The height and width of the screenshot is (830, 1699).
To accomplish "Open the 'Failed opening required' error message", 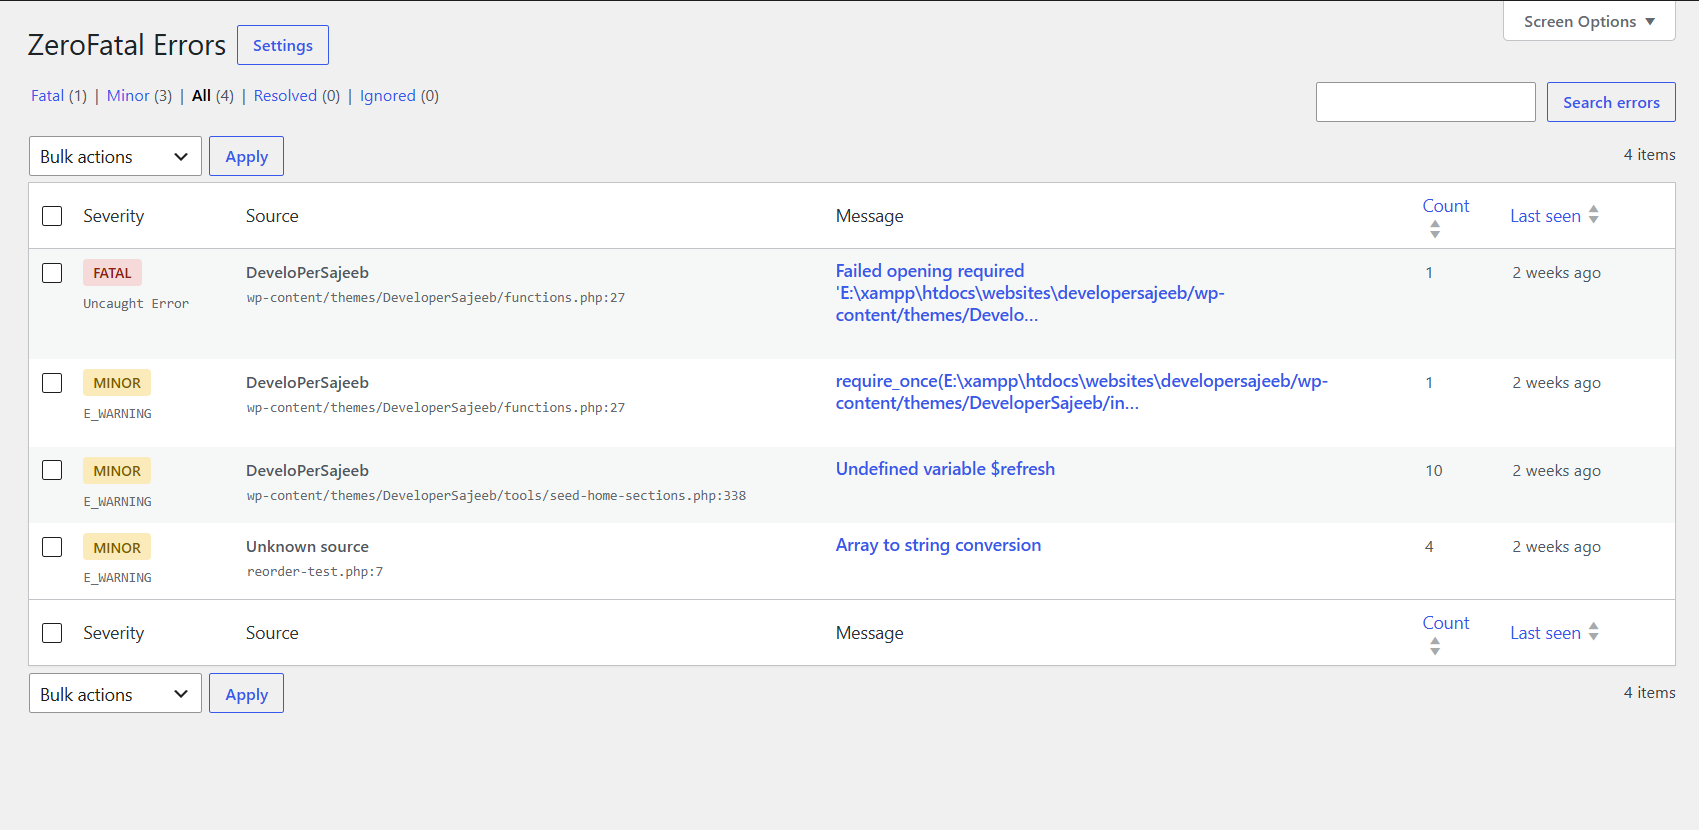I will (1030, 293).
